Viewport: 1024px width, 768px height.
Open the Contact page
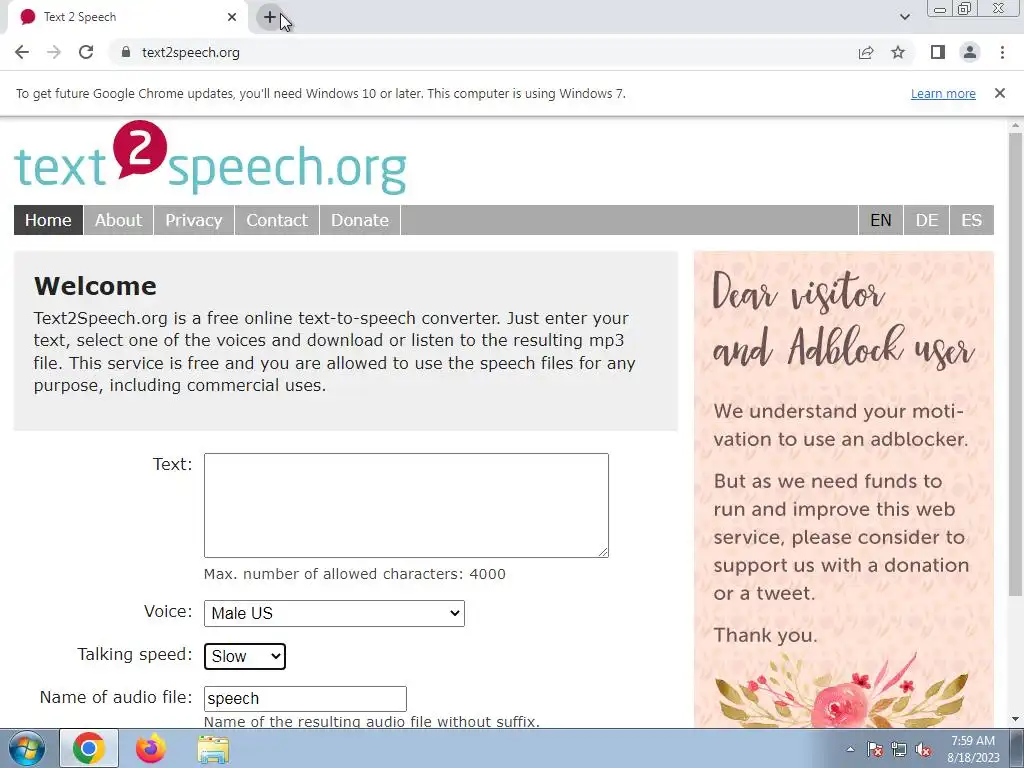(277, 220)
